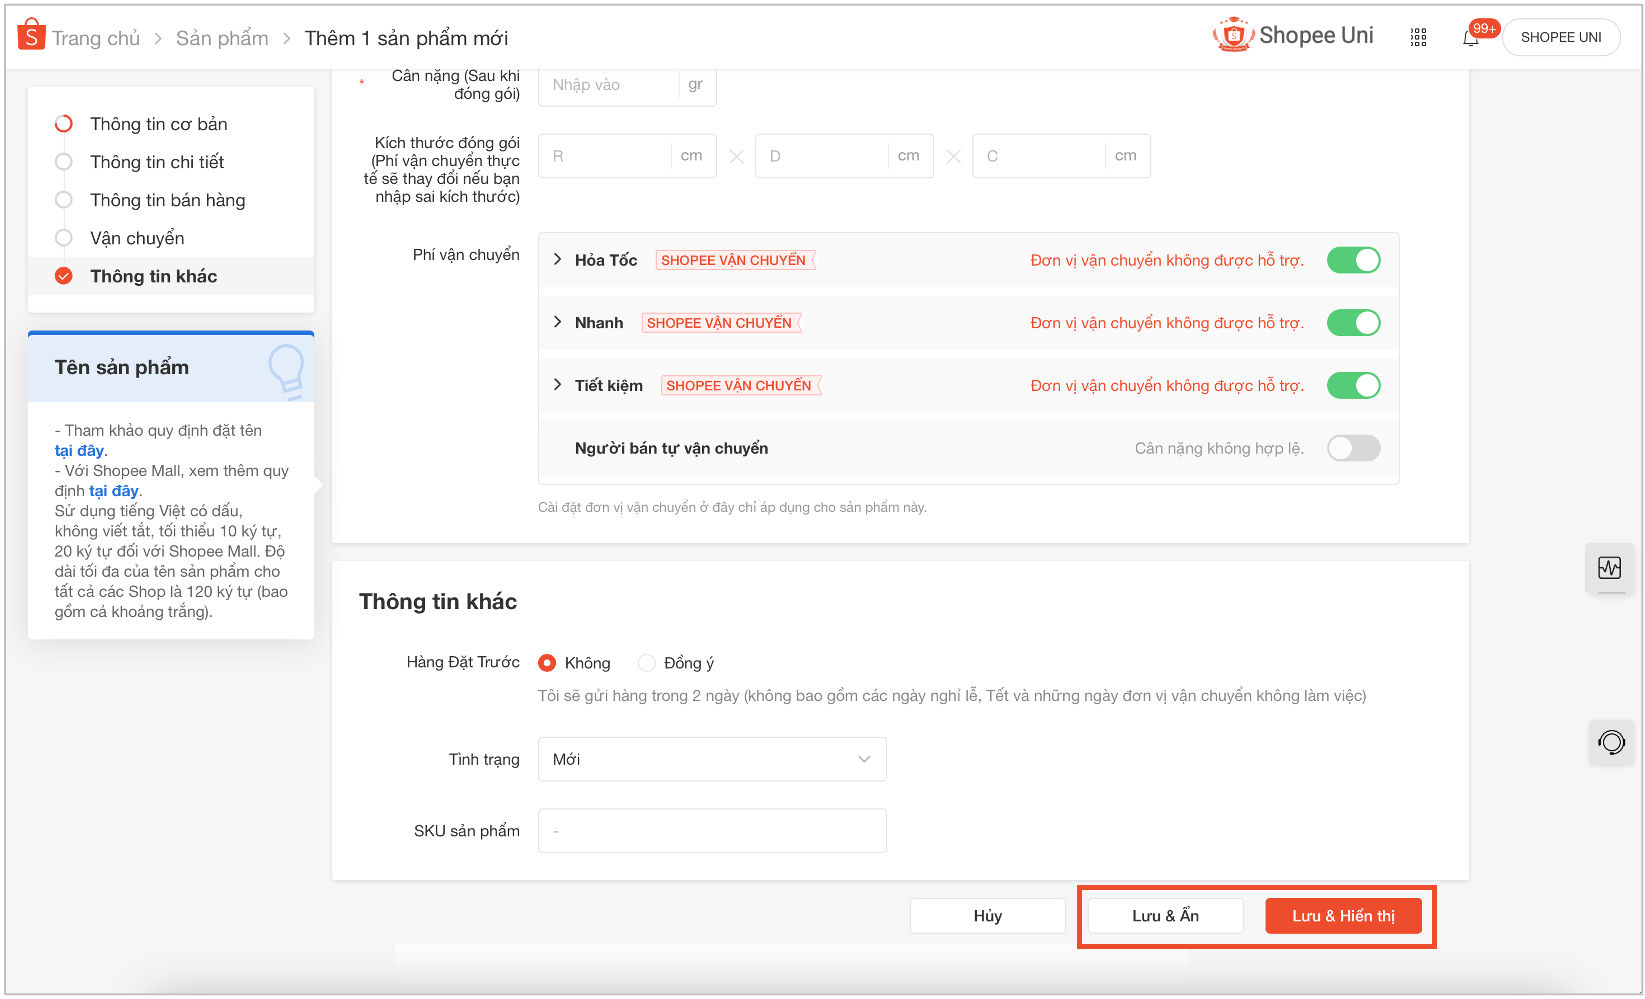The height and width of the screenshot is (999, 1645).
Task: Turn off Tiết kiệm shipping switch
Action: pos(1353,386)
